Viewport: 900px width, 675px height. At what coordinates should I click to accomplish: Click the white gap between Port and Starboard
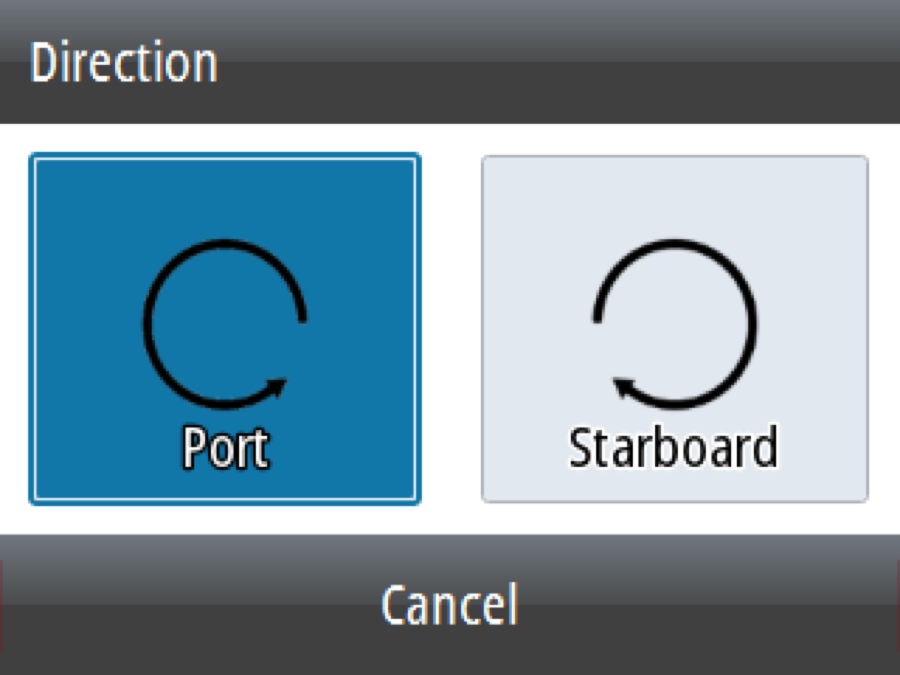click(451, 328)
